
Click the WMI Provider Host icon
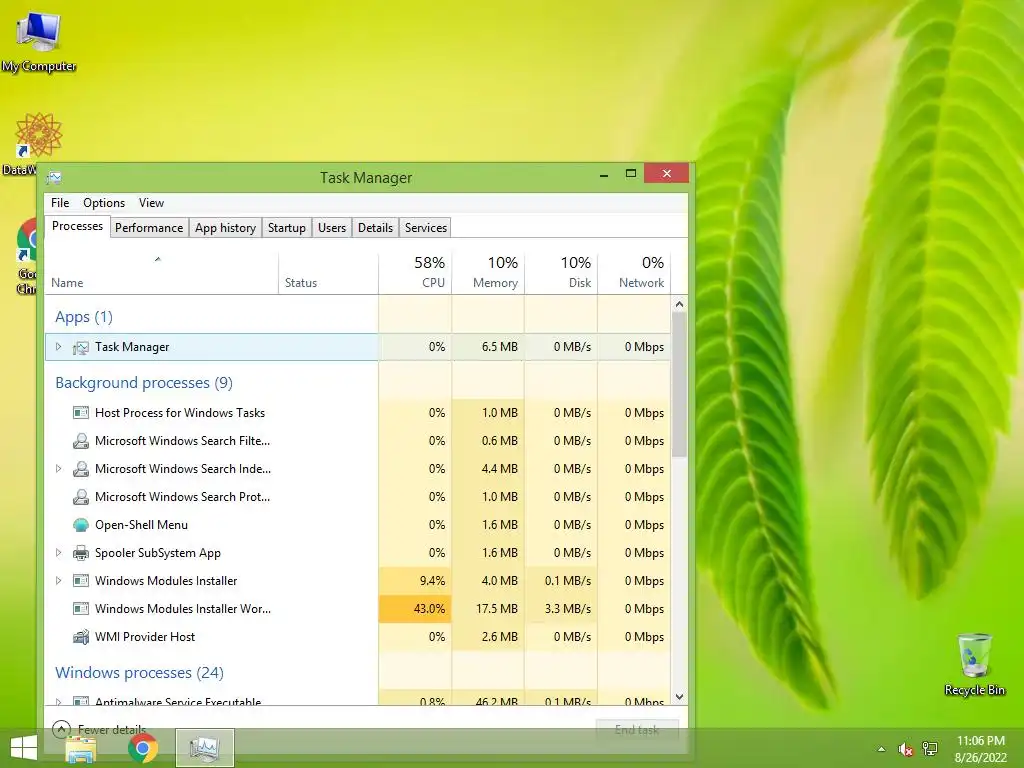(x=81, y=637)
